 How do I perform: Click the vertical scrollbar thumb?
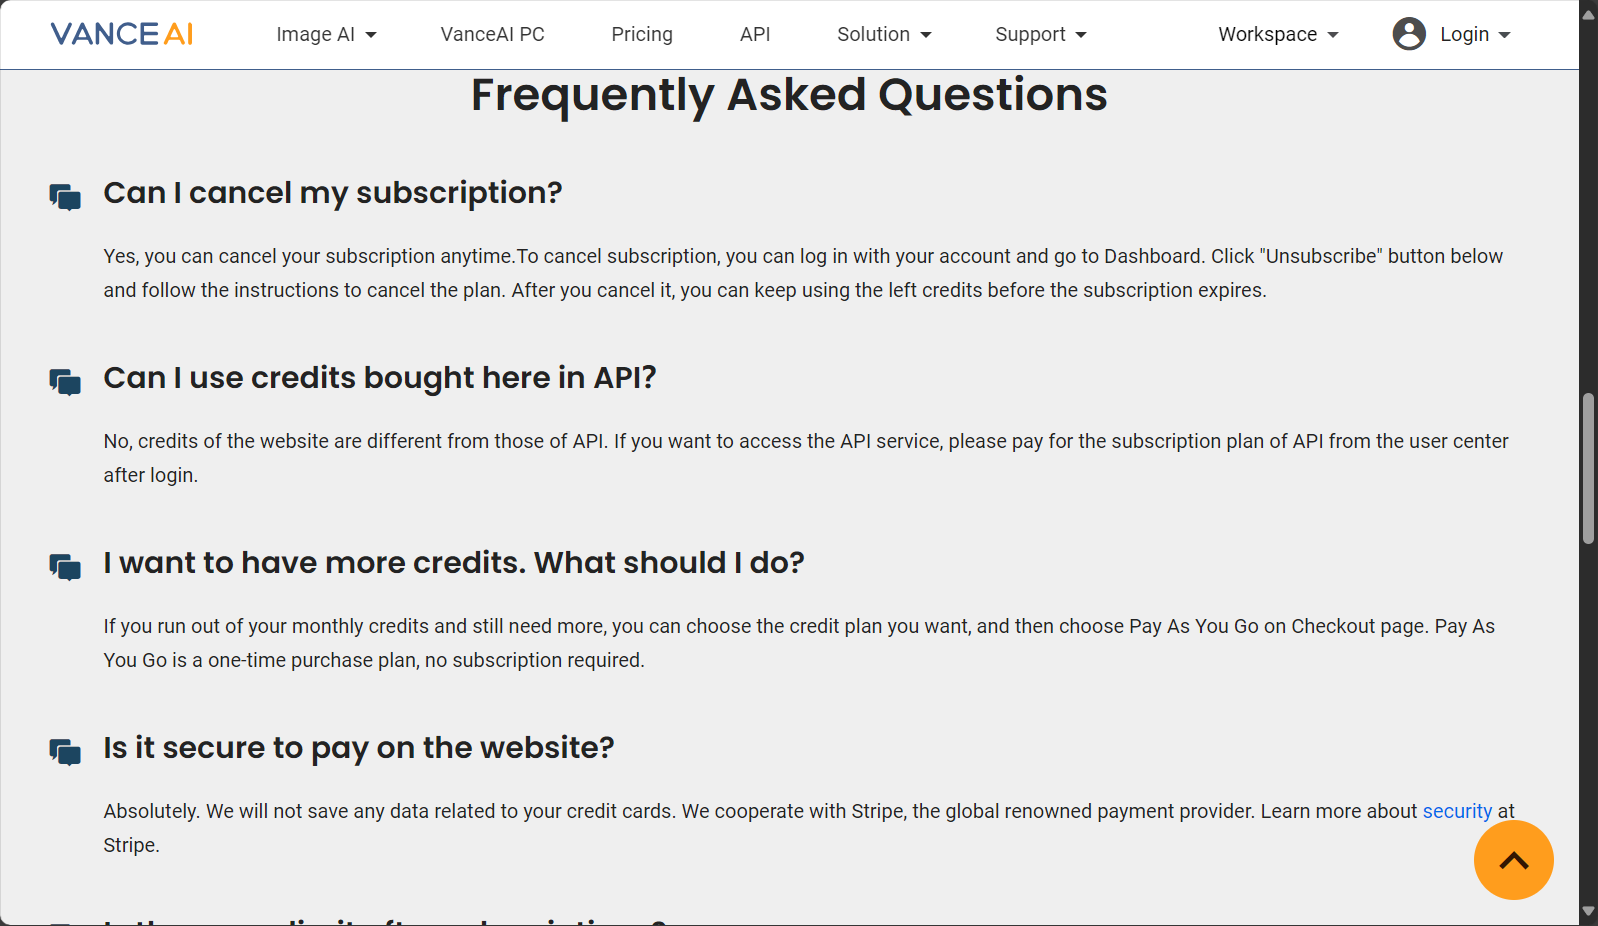click(1588, 469)
